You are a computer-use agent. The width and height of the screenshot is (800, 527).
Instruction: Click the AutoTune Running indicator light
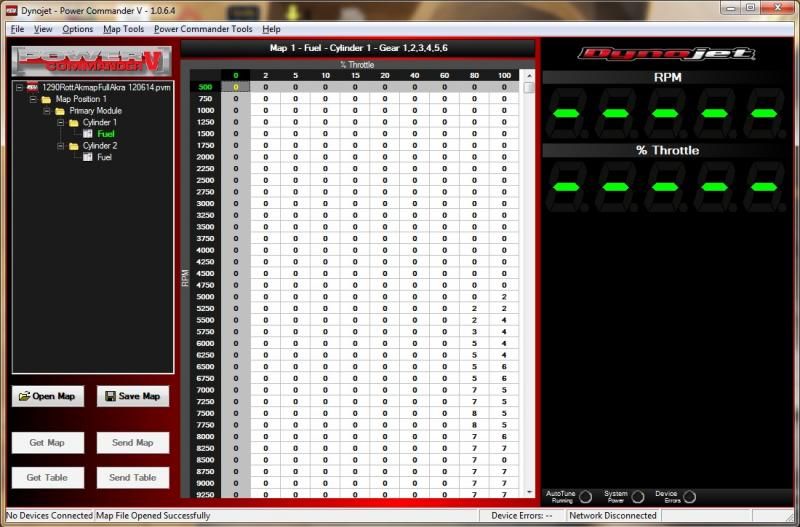tap(585, 496)
